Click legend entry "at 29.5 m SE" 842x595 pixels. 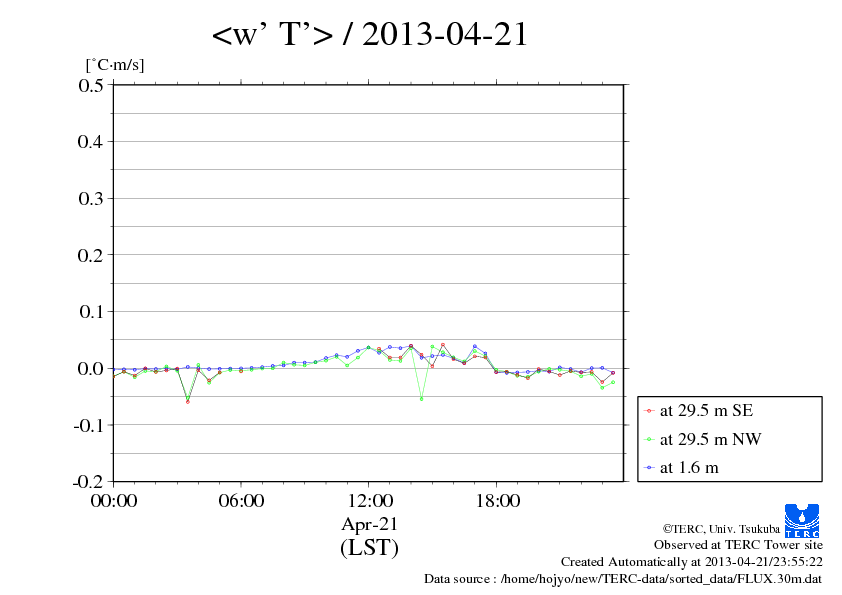click(706, 411)
